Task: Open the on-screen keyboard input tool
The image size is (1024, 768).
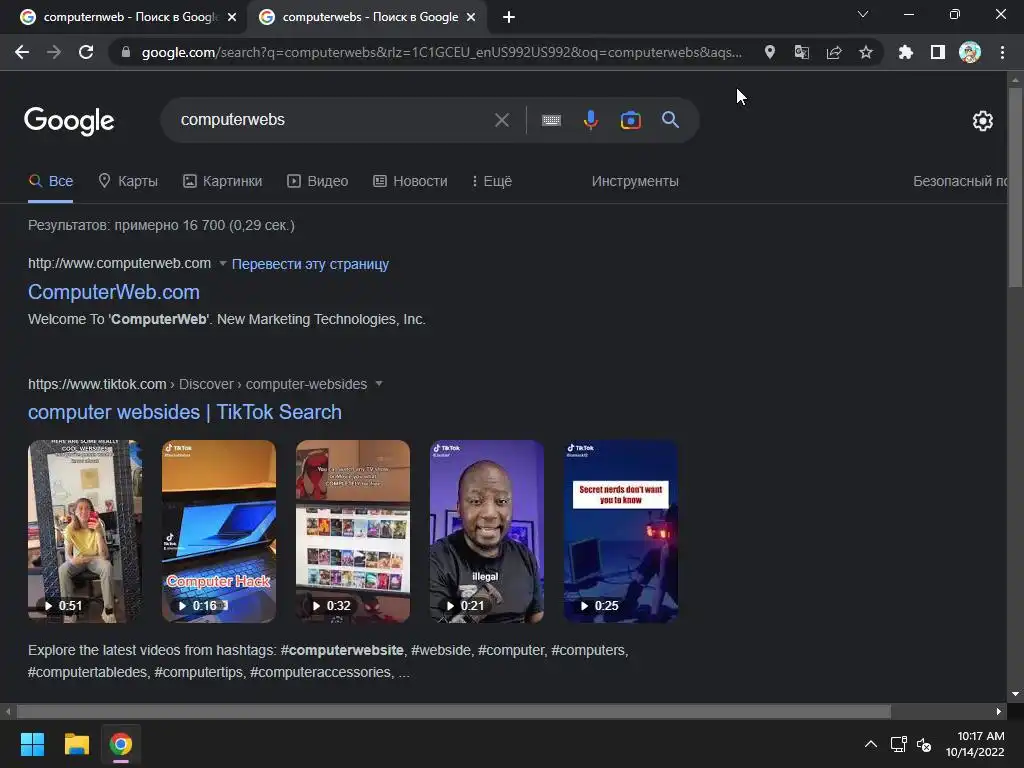Action: click(551, 120)
